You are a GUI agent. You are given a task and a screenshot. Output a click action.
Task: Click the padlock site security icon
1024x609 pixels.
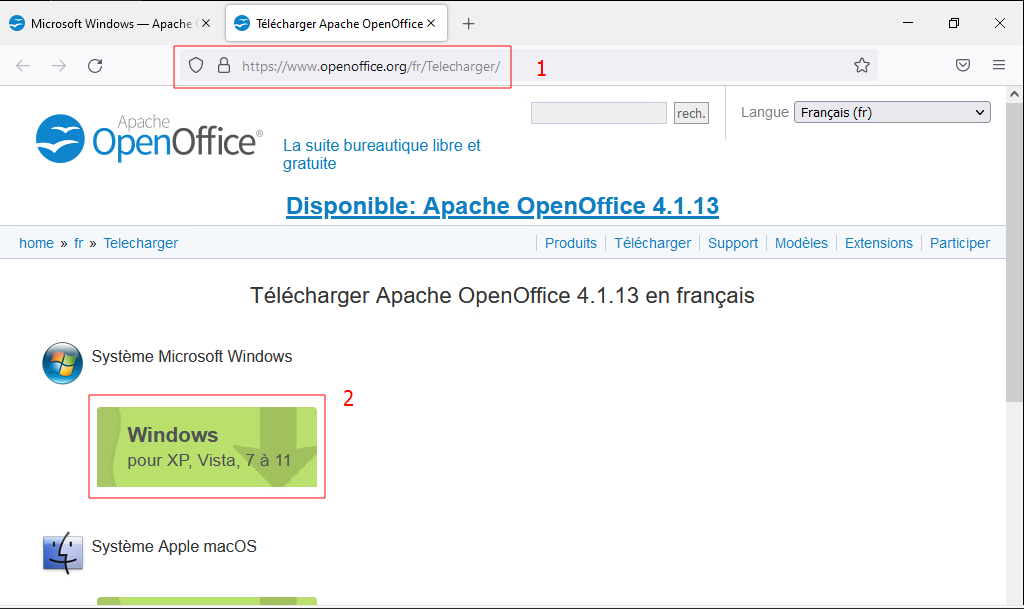point(224,66)
